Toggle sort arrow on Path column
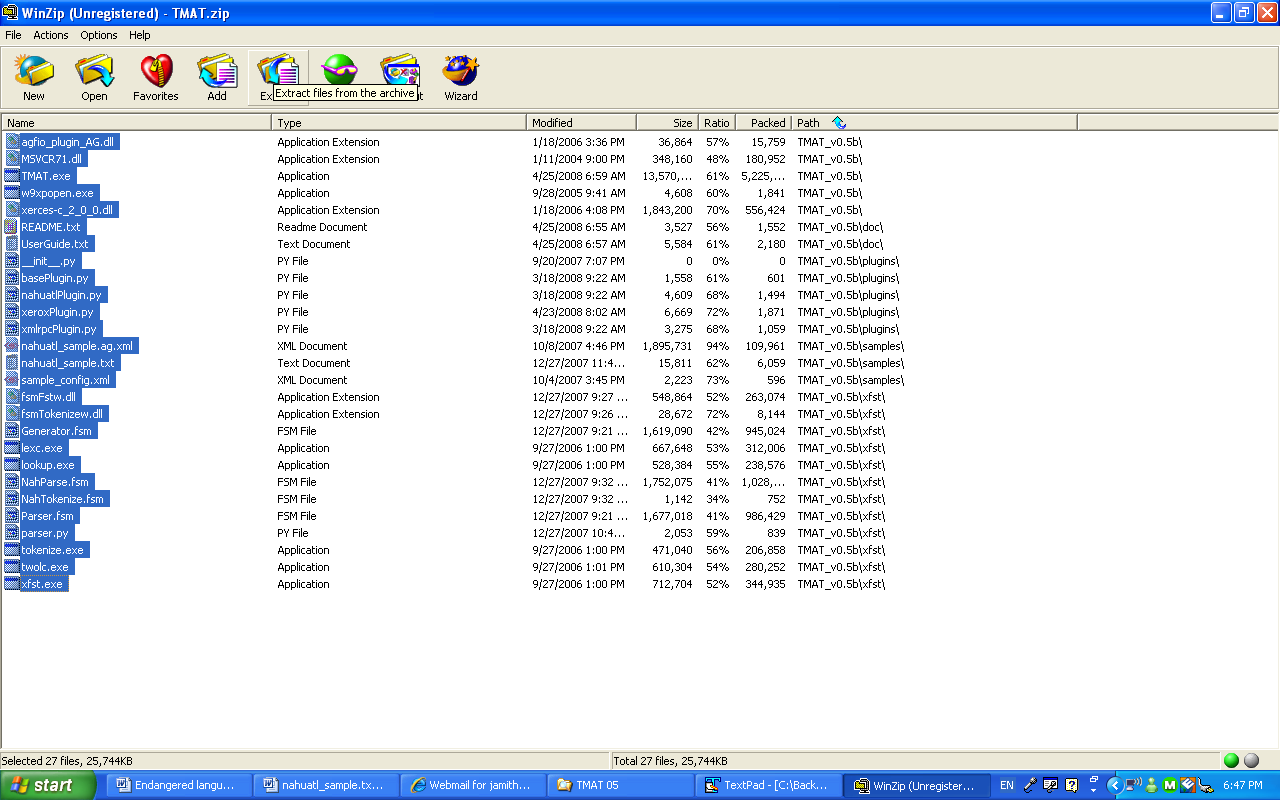 click(839, 123)
